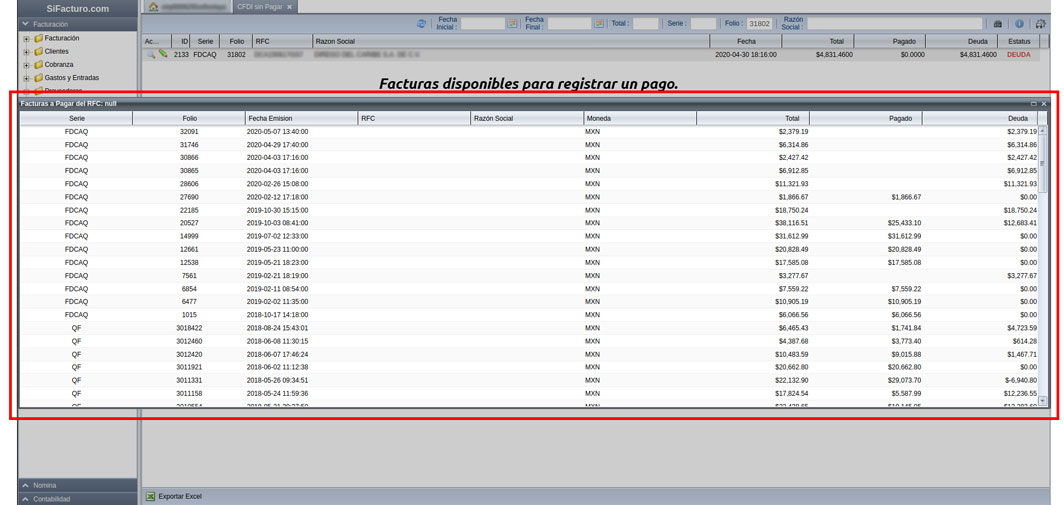Click the Folio filter input field
The image size is (1064, 505).
tap(759, 23)
